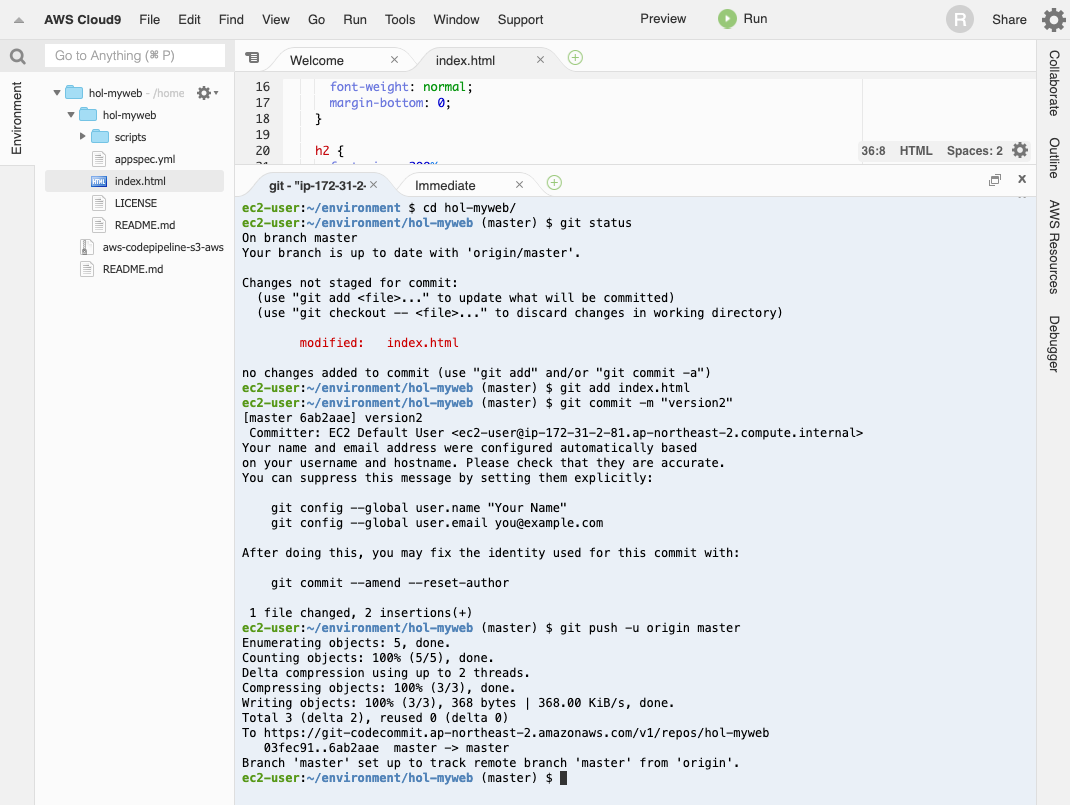
Task: Click the Preview button
Action: point(663,19)
